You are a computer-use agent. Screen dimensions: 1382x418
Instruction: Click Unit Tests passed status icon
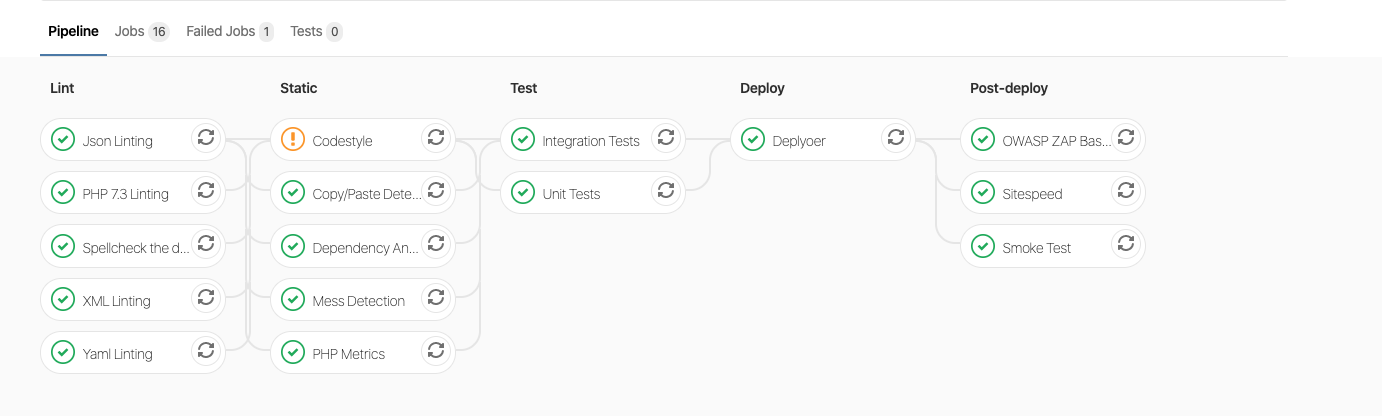[x=523, y=193]
